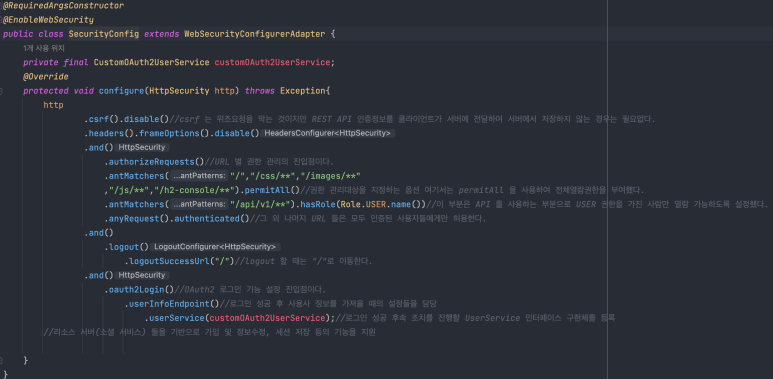This screenshot has width=773, height=379.
Task: Click the .and() call above logout()
Action: point(99,233)
